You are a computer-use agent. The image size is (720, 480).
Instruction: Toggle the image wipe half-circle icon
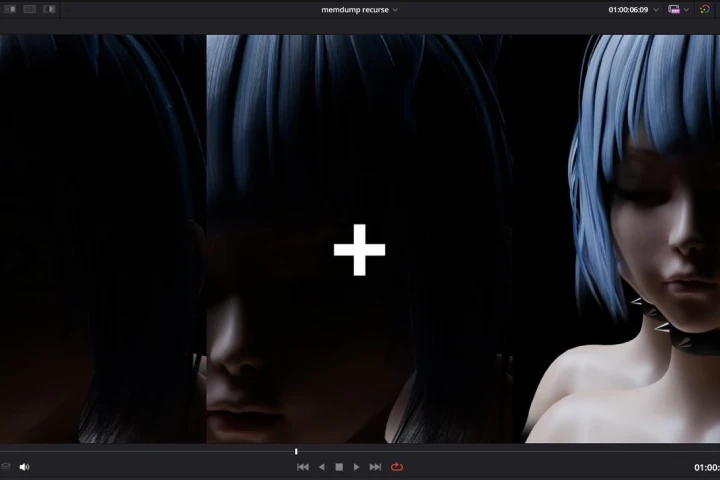pos(49,9)
